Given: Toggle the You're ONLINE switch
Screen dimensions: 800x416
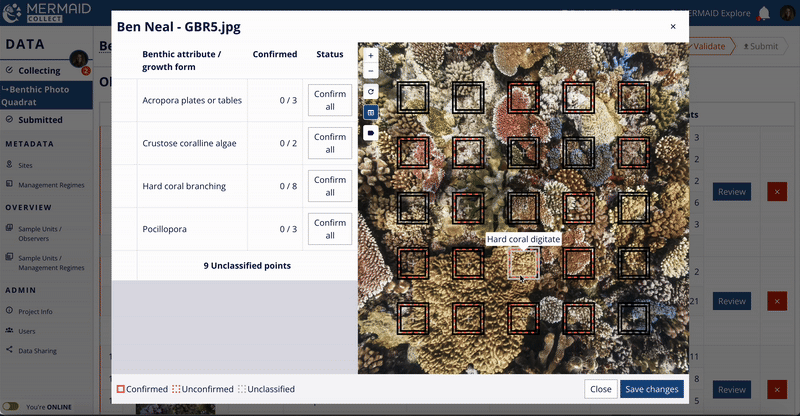Looking at the screenshot, I should click(11, 406).
